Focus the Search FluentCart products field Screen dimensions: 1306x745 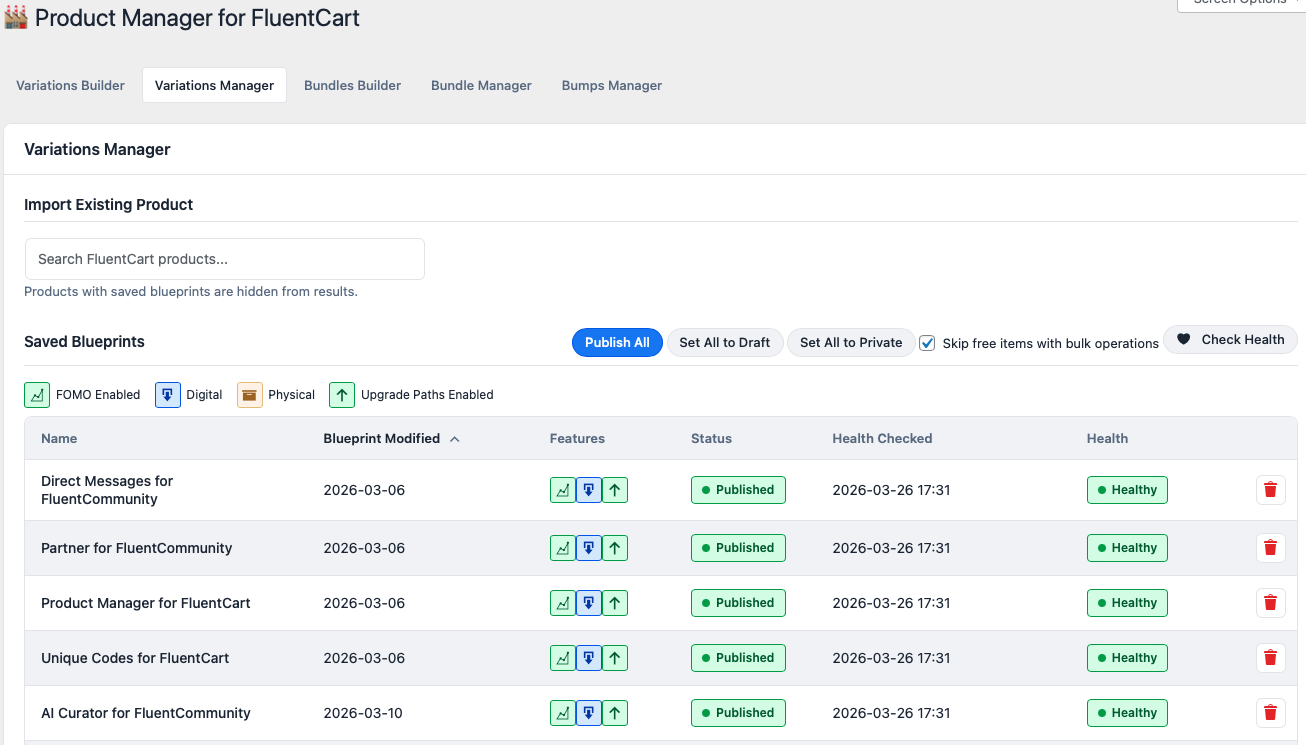(225, 259)
